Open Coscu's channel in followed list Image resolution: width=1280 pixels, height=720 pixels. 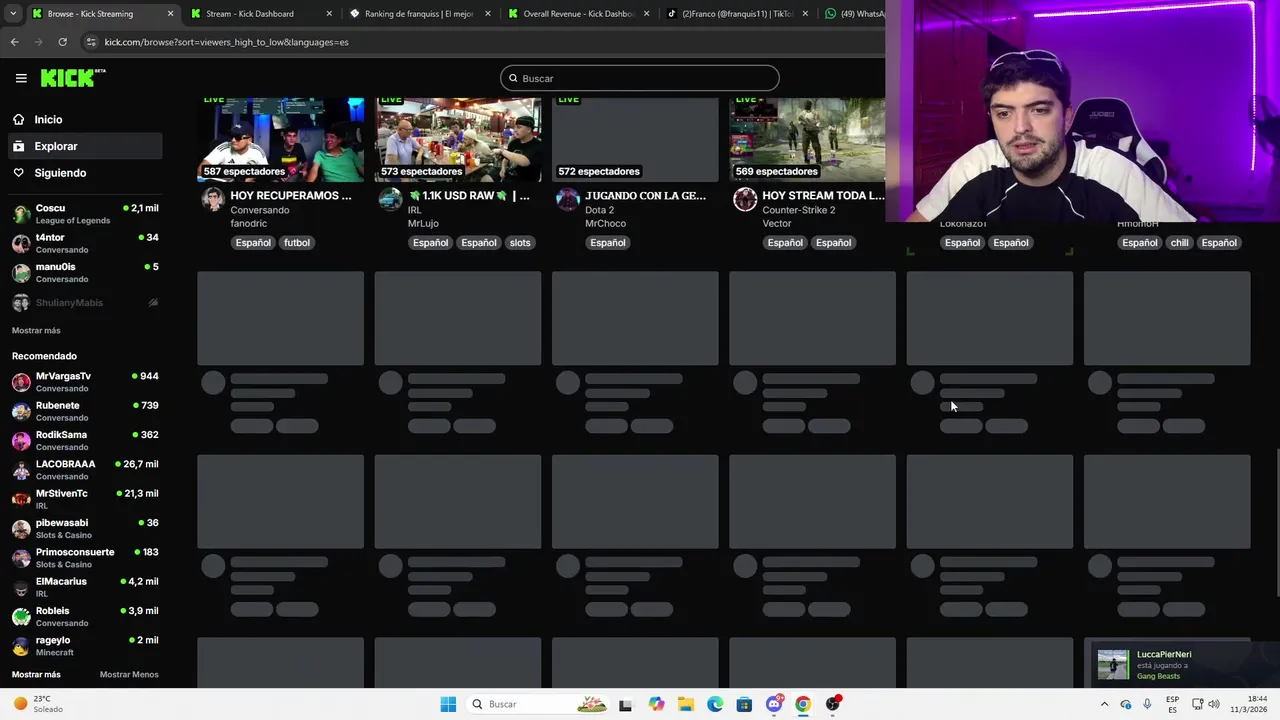(85, 214)
